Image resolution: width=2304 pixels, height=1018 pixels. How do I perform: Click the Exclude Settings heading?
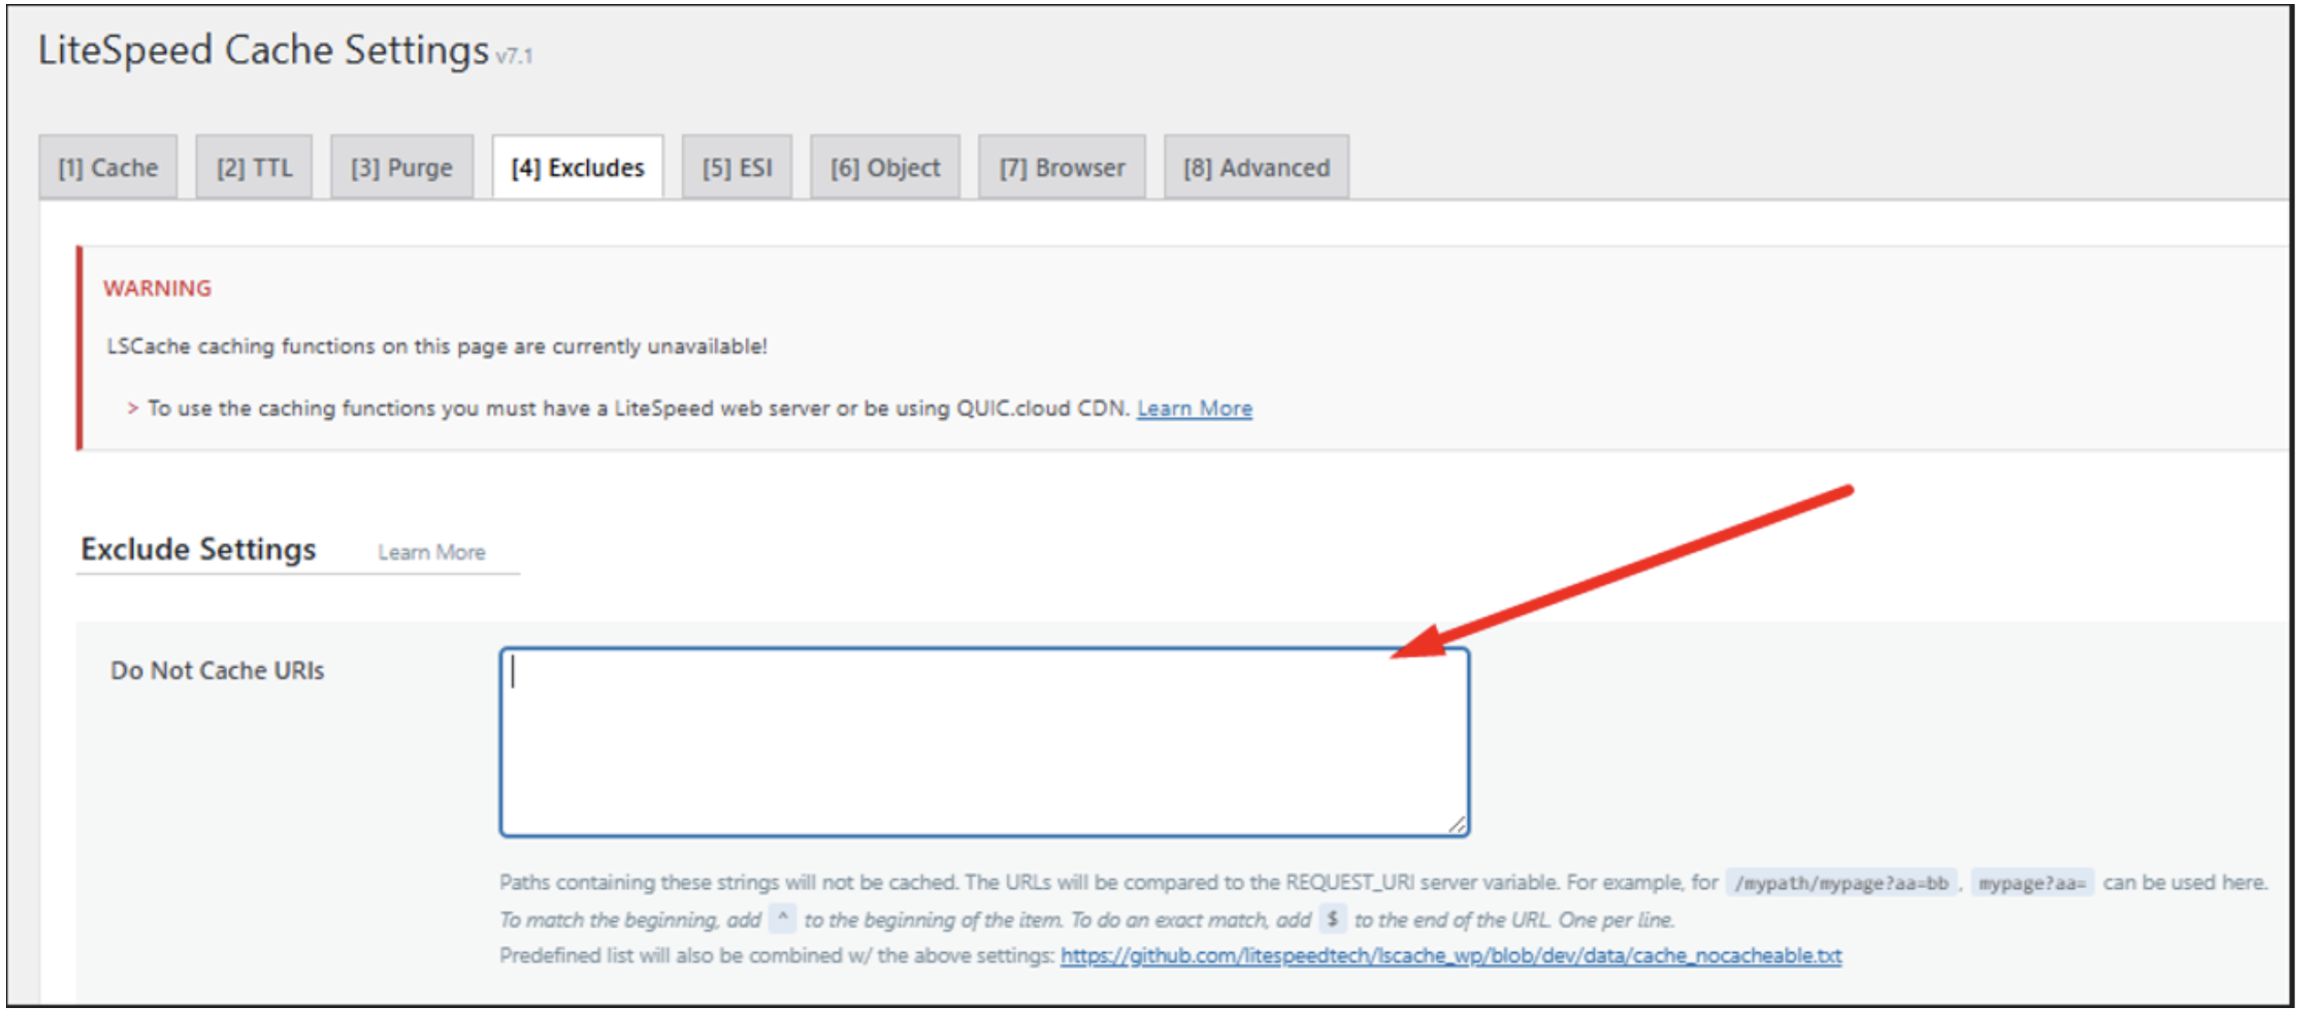coord(198,549)
